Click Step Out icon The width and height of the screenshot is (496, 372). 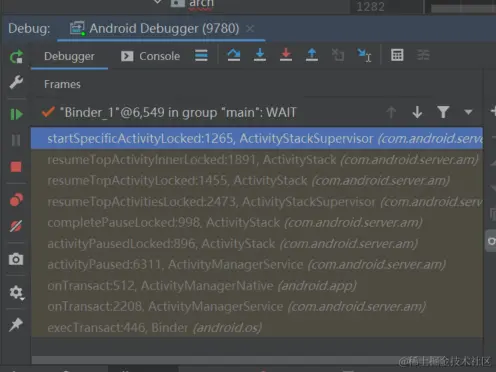pyautogui.click(x=312, y=55)
